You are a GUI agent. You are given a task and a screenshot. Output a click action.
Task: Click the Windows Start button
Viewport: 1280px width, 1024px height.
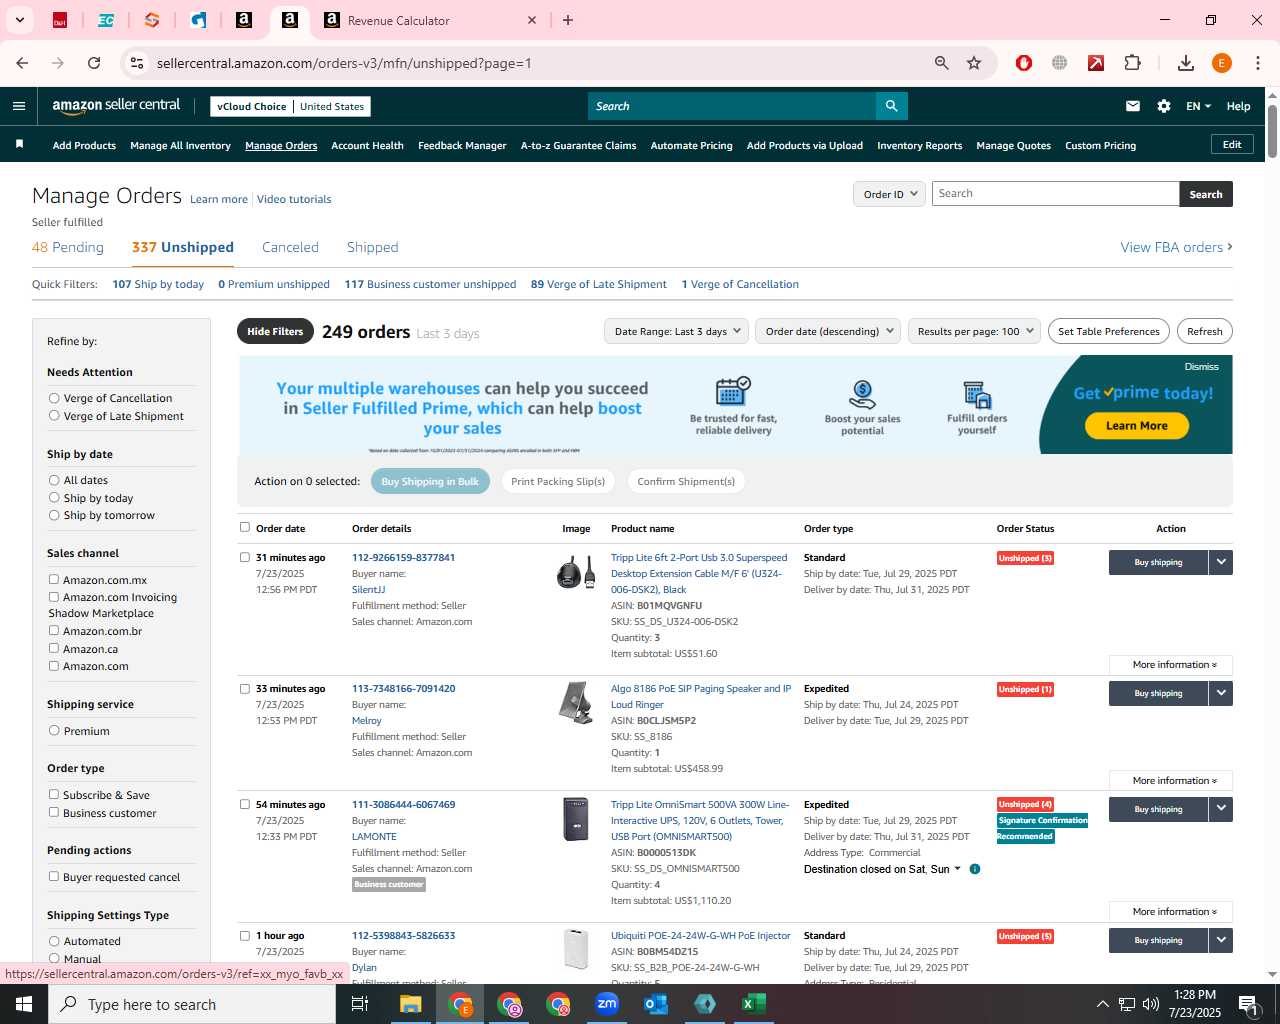[24, 1004]
